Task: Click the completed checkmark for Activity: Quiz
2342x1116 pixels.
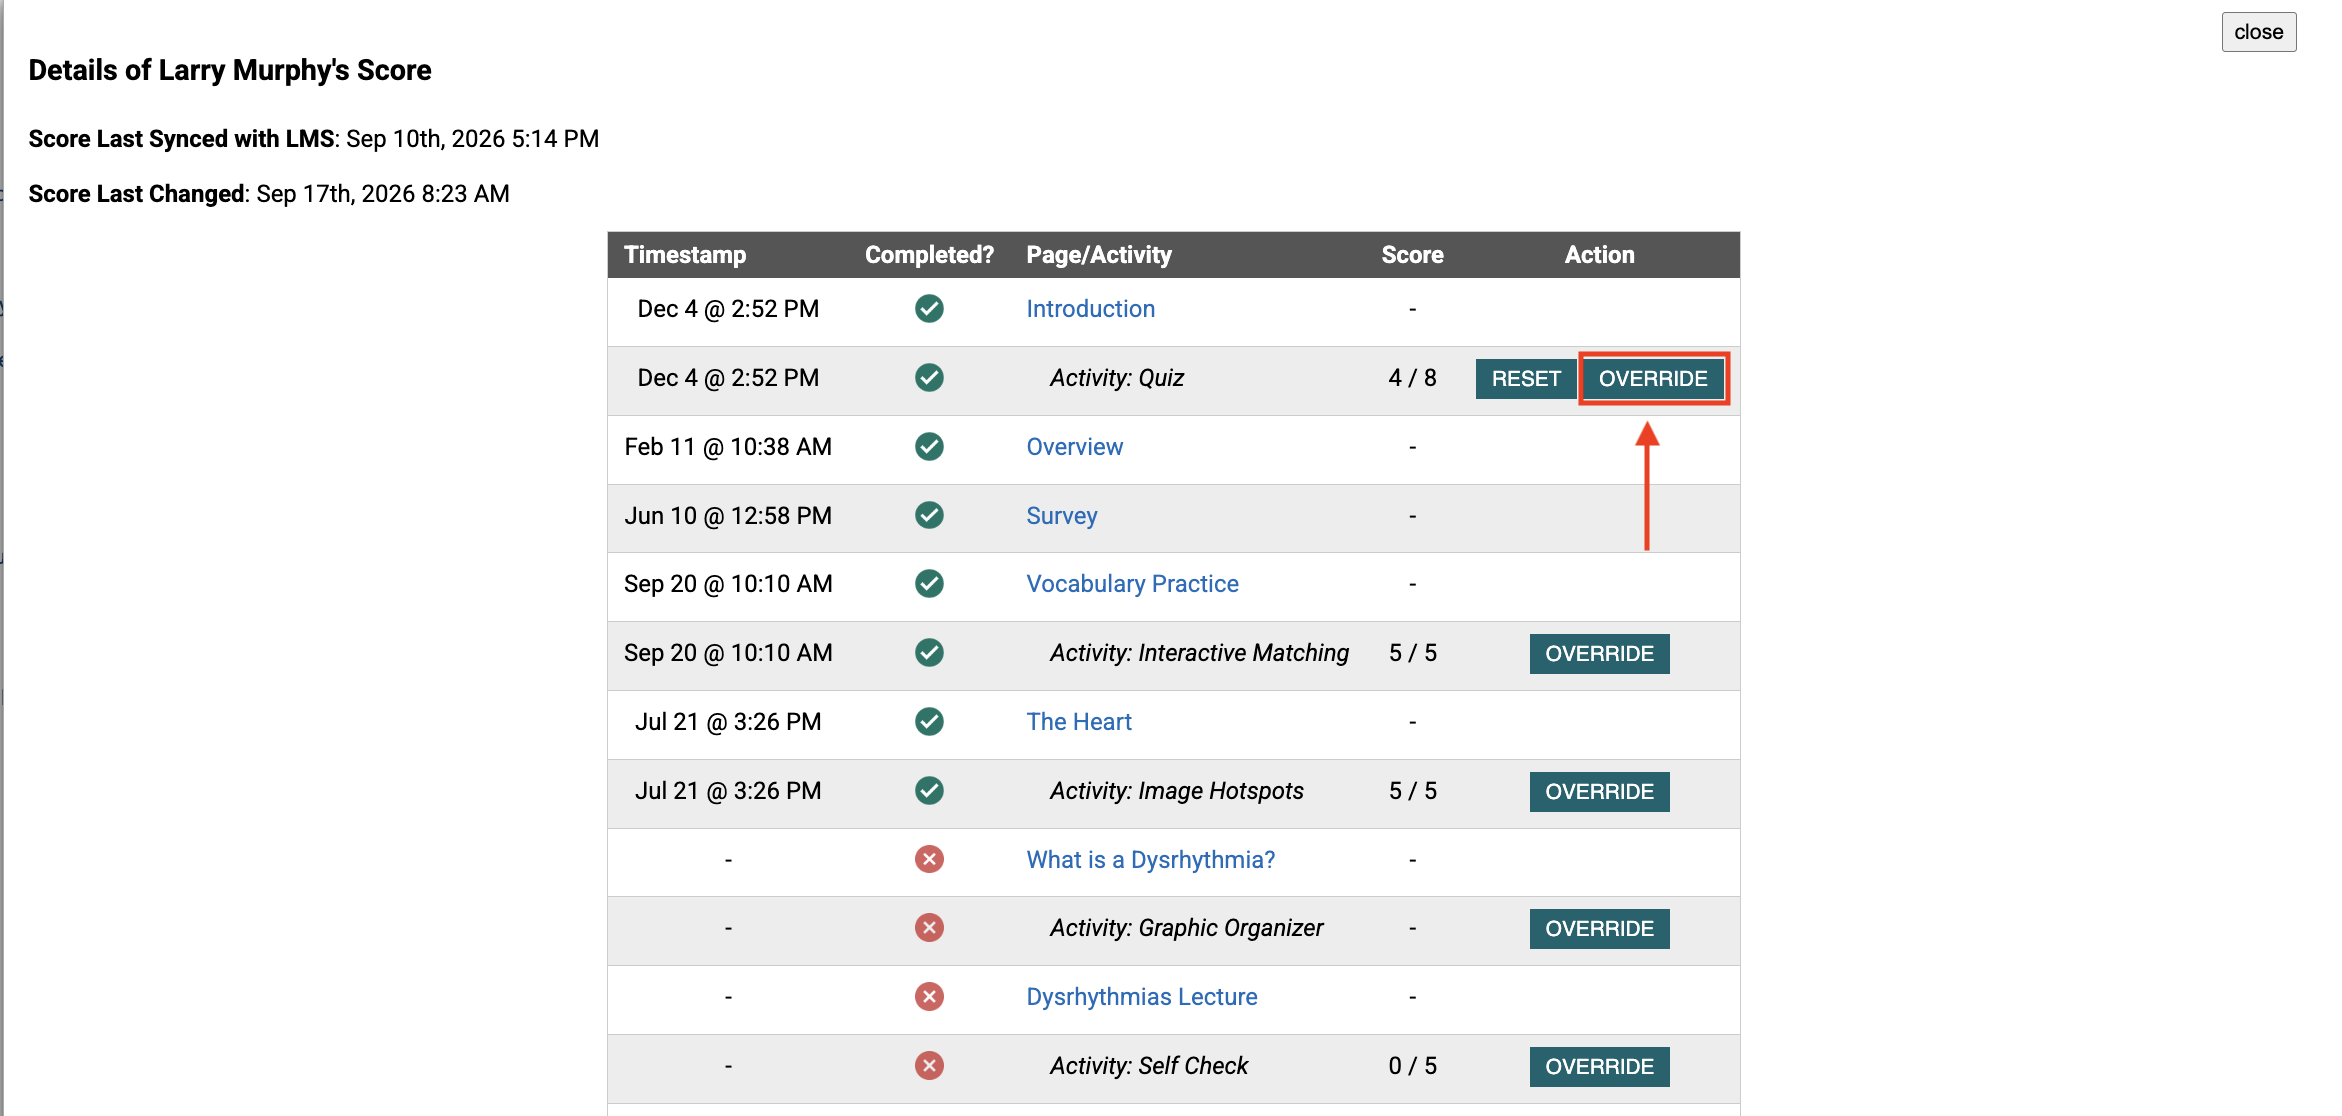Action: point(929,378)
